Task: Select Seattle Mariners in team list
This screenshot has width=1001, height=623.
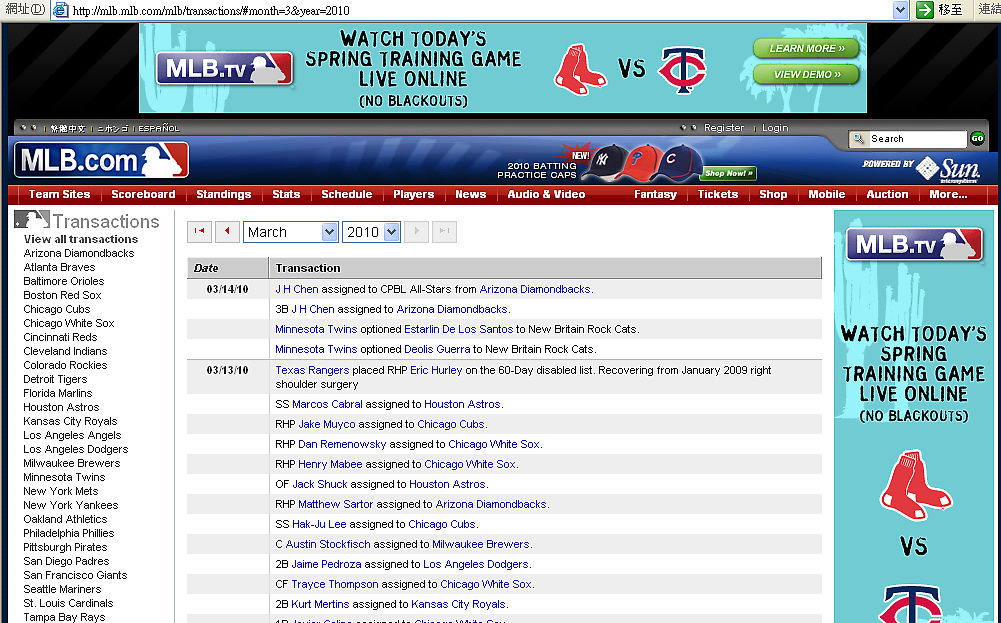Action: (x=62, y=589)
